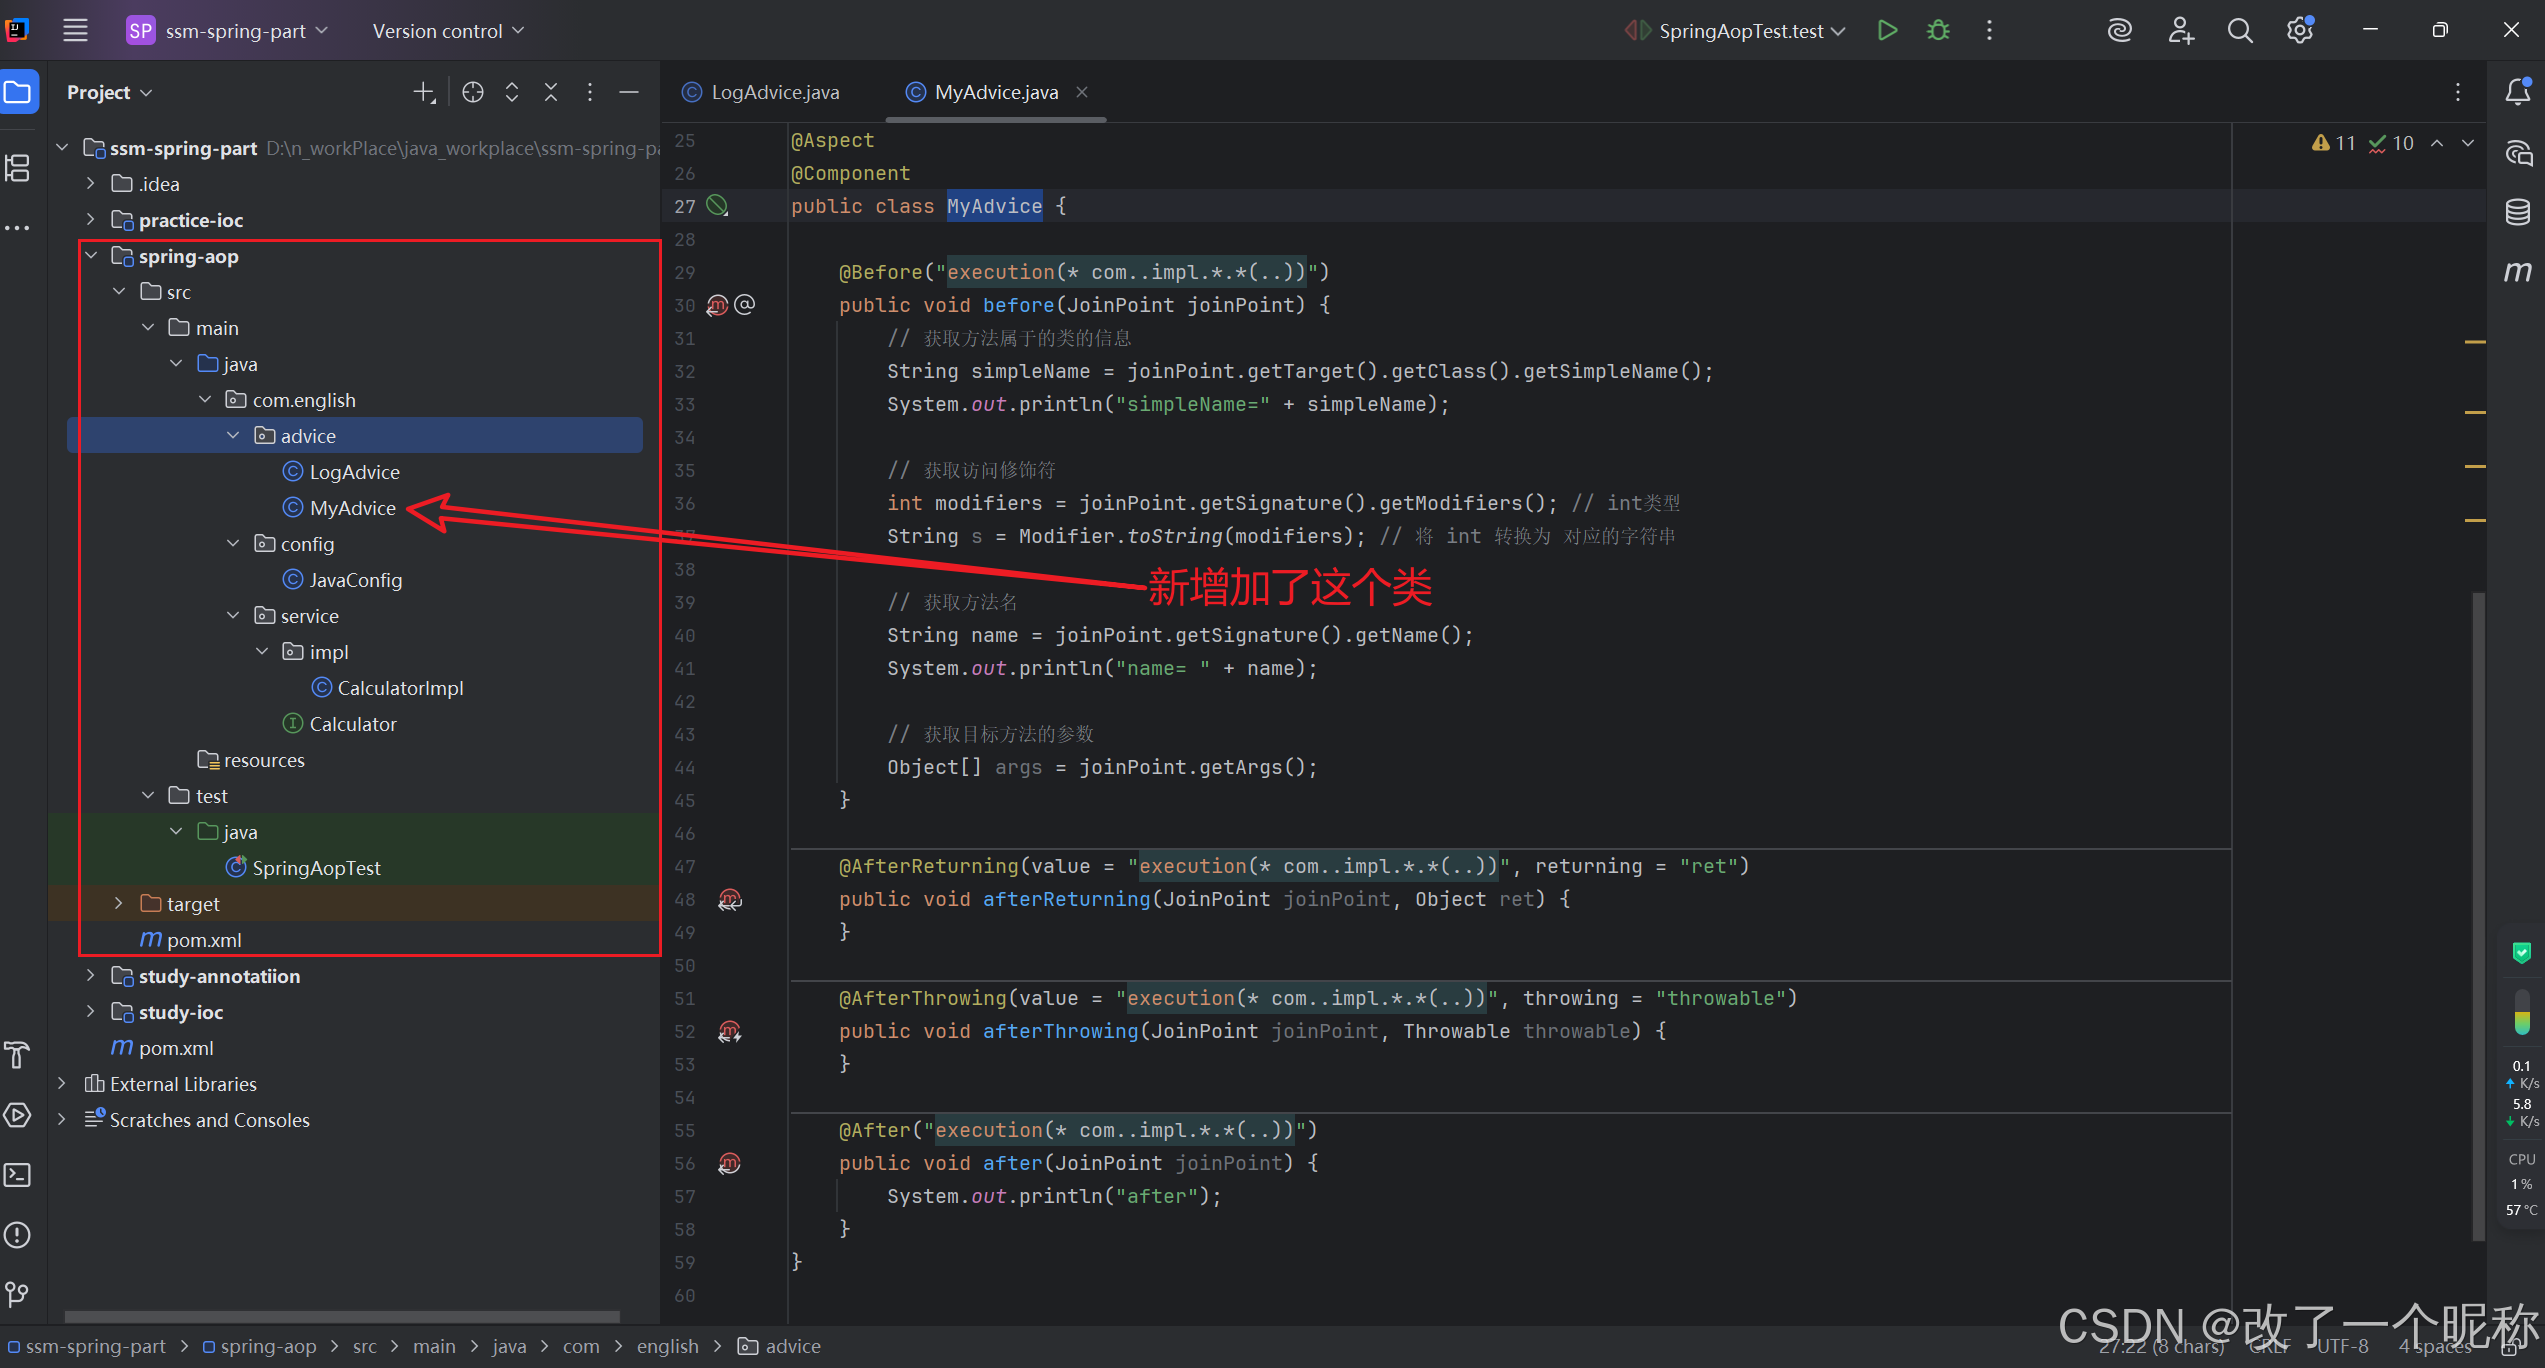Open the SpringAopTest.test run configuration dropdown
Screen dimensions: 2545x1368
[x=1741, y=31]
